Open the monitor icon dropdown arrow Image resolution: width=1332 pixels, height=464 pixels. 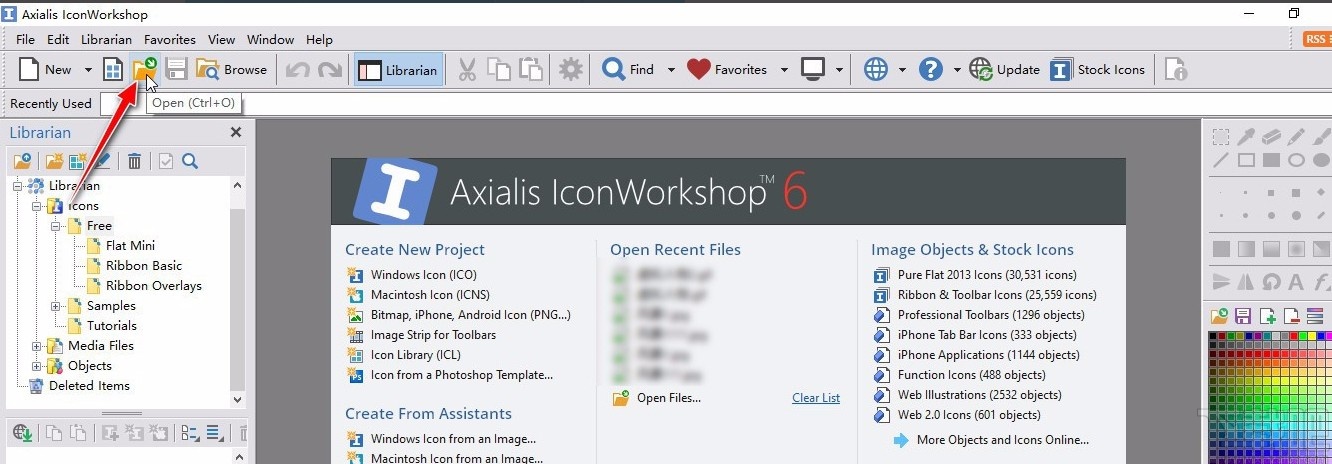(x=840, y=70)
